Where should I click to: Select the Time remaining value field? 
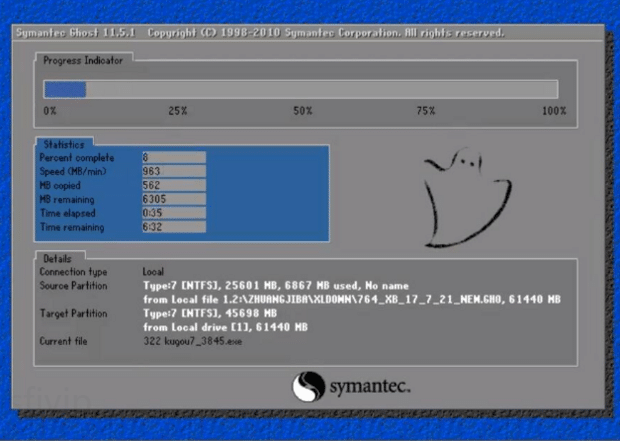[174, 228]
